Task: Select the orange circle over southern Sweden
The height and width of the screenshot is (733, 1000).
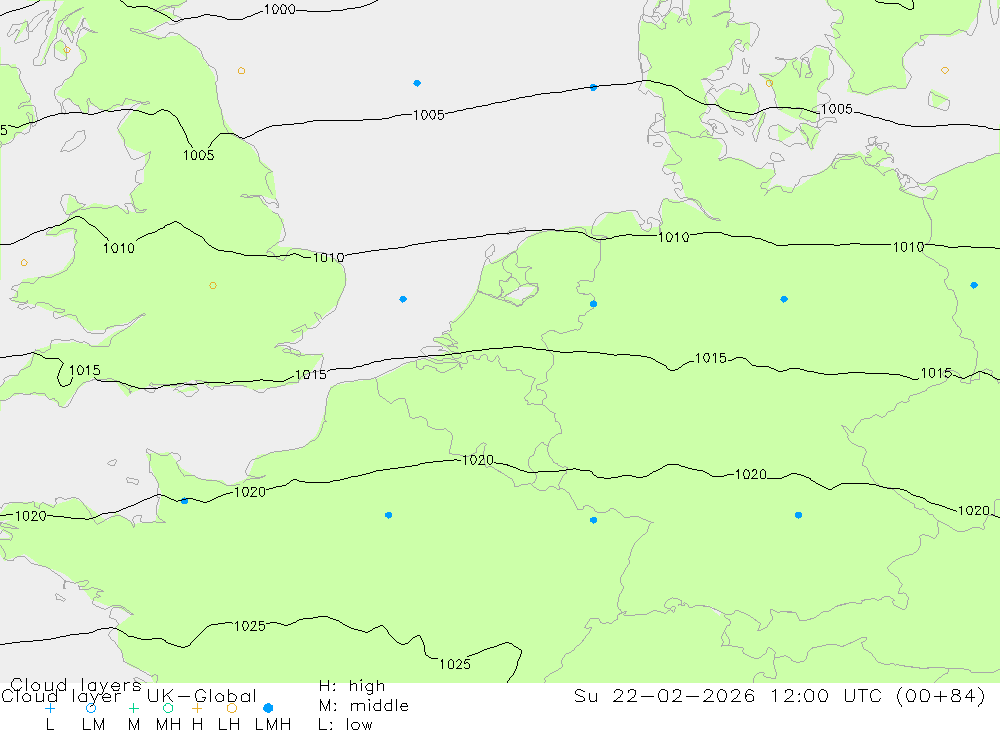Action: (x=945, y=70)
